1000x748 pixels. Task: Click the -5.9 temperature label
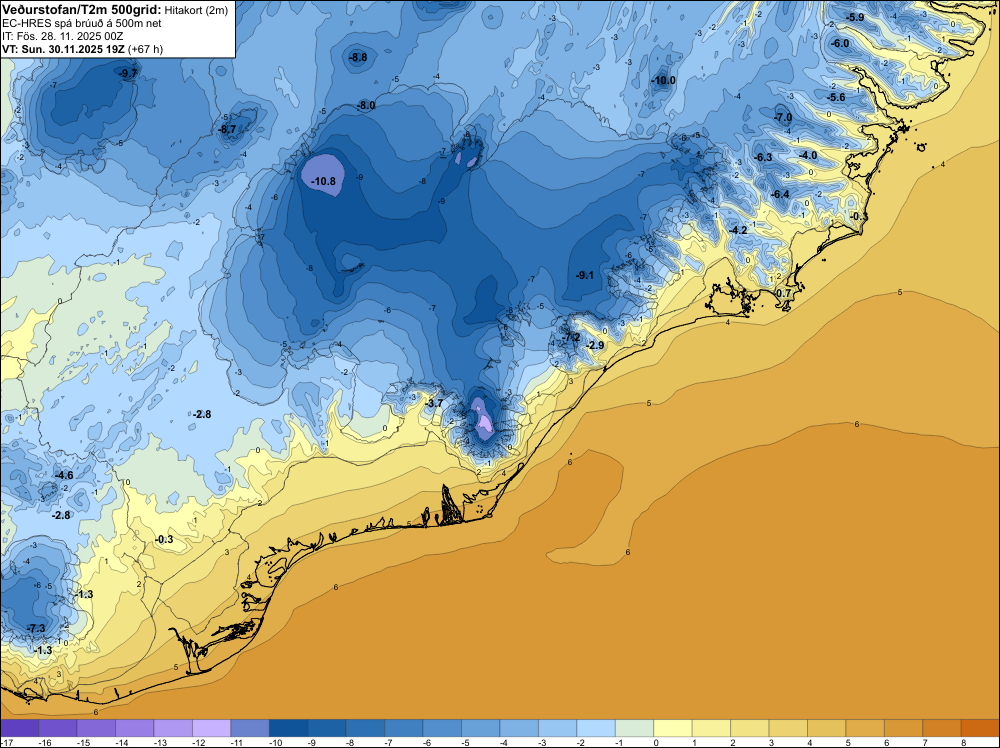click(x=855, y=17)
